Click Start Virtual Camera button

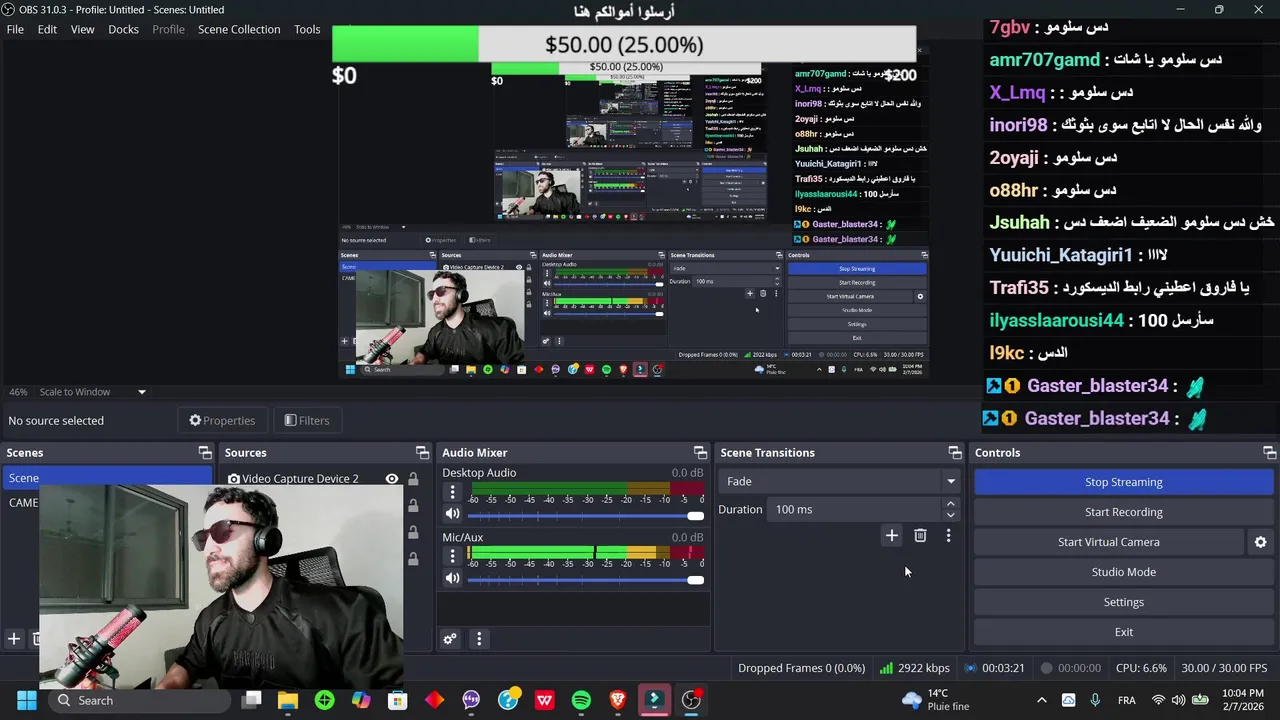tap(1108, 542)
